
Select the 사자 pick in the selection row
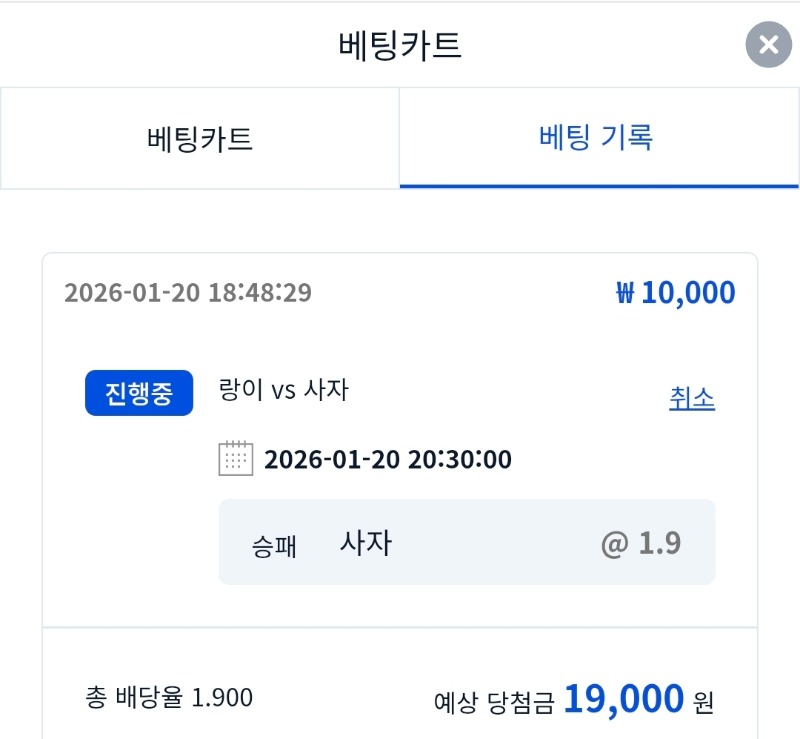(366, 543)
